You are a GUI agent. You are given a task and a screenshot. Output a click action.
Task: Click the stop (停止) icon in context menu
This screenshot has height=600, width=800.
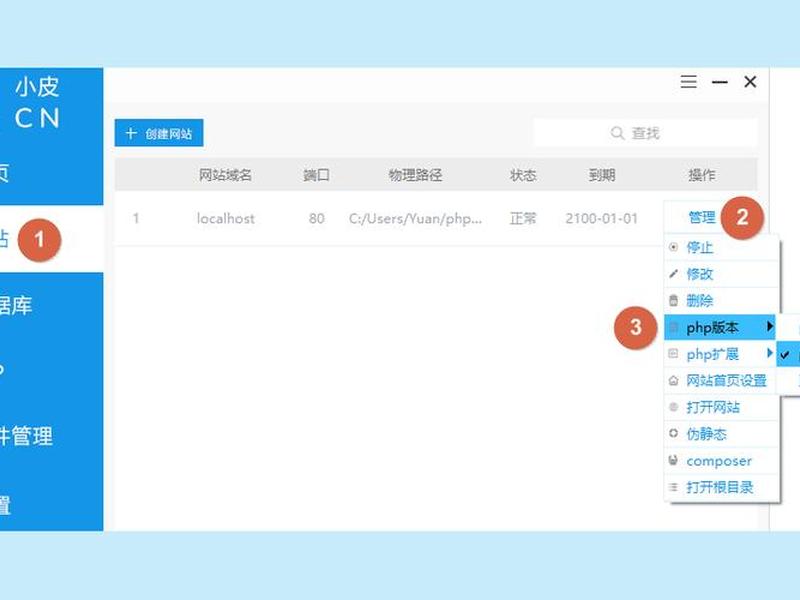[x=673, y=247]
